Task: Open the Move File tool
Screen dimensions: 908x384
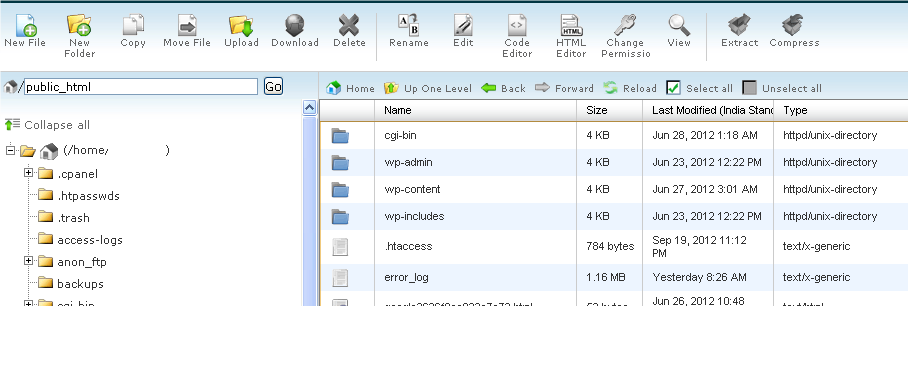Action: (x=187, y=25)
